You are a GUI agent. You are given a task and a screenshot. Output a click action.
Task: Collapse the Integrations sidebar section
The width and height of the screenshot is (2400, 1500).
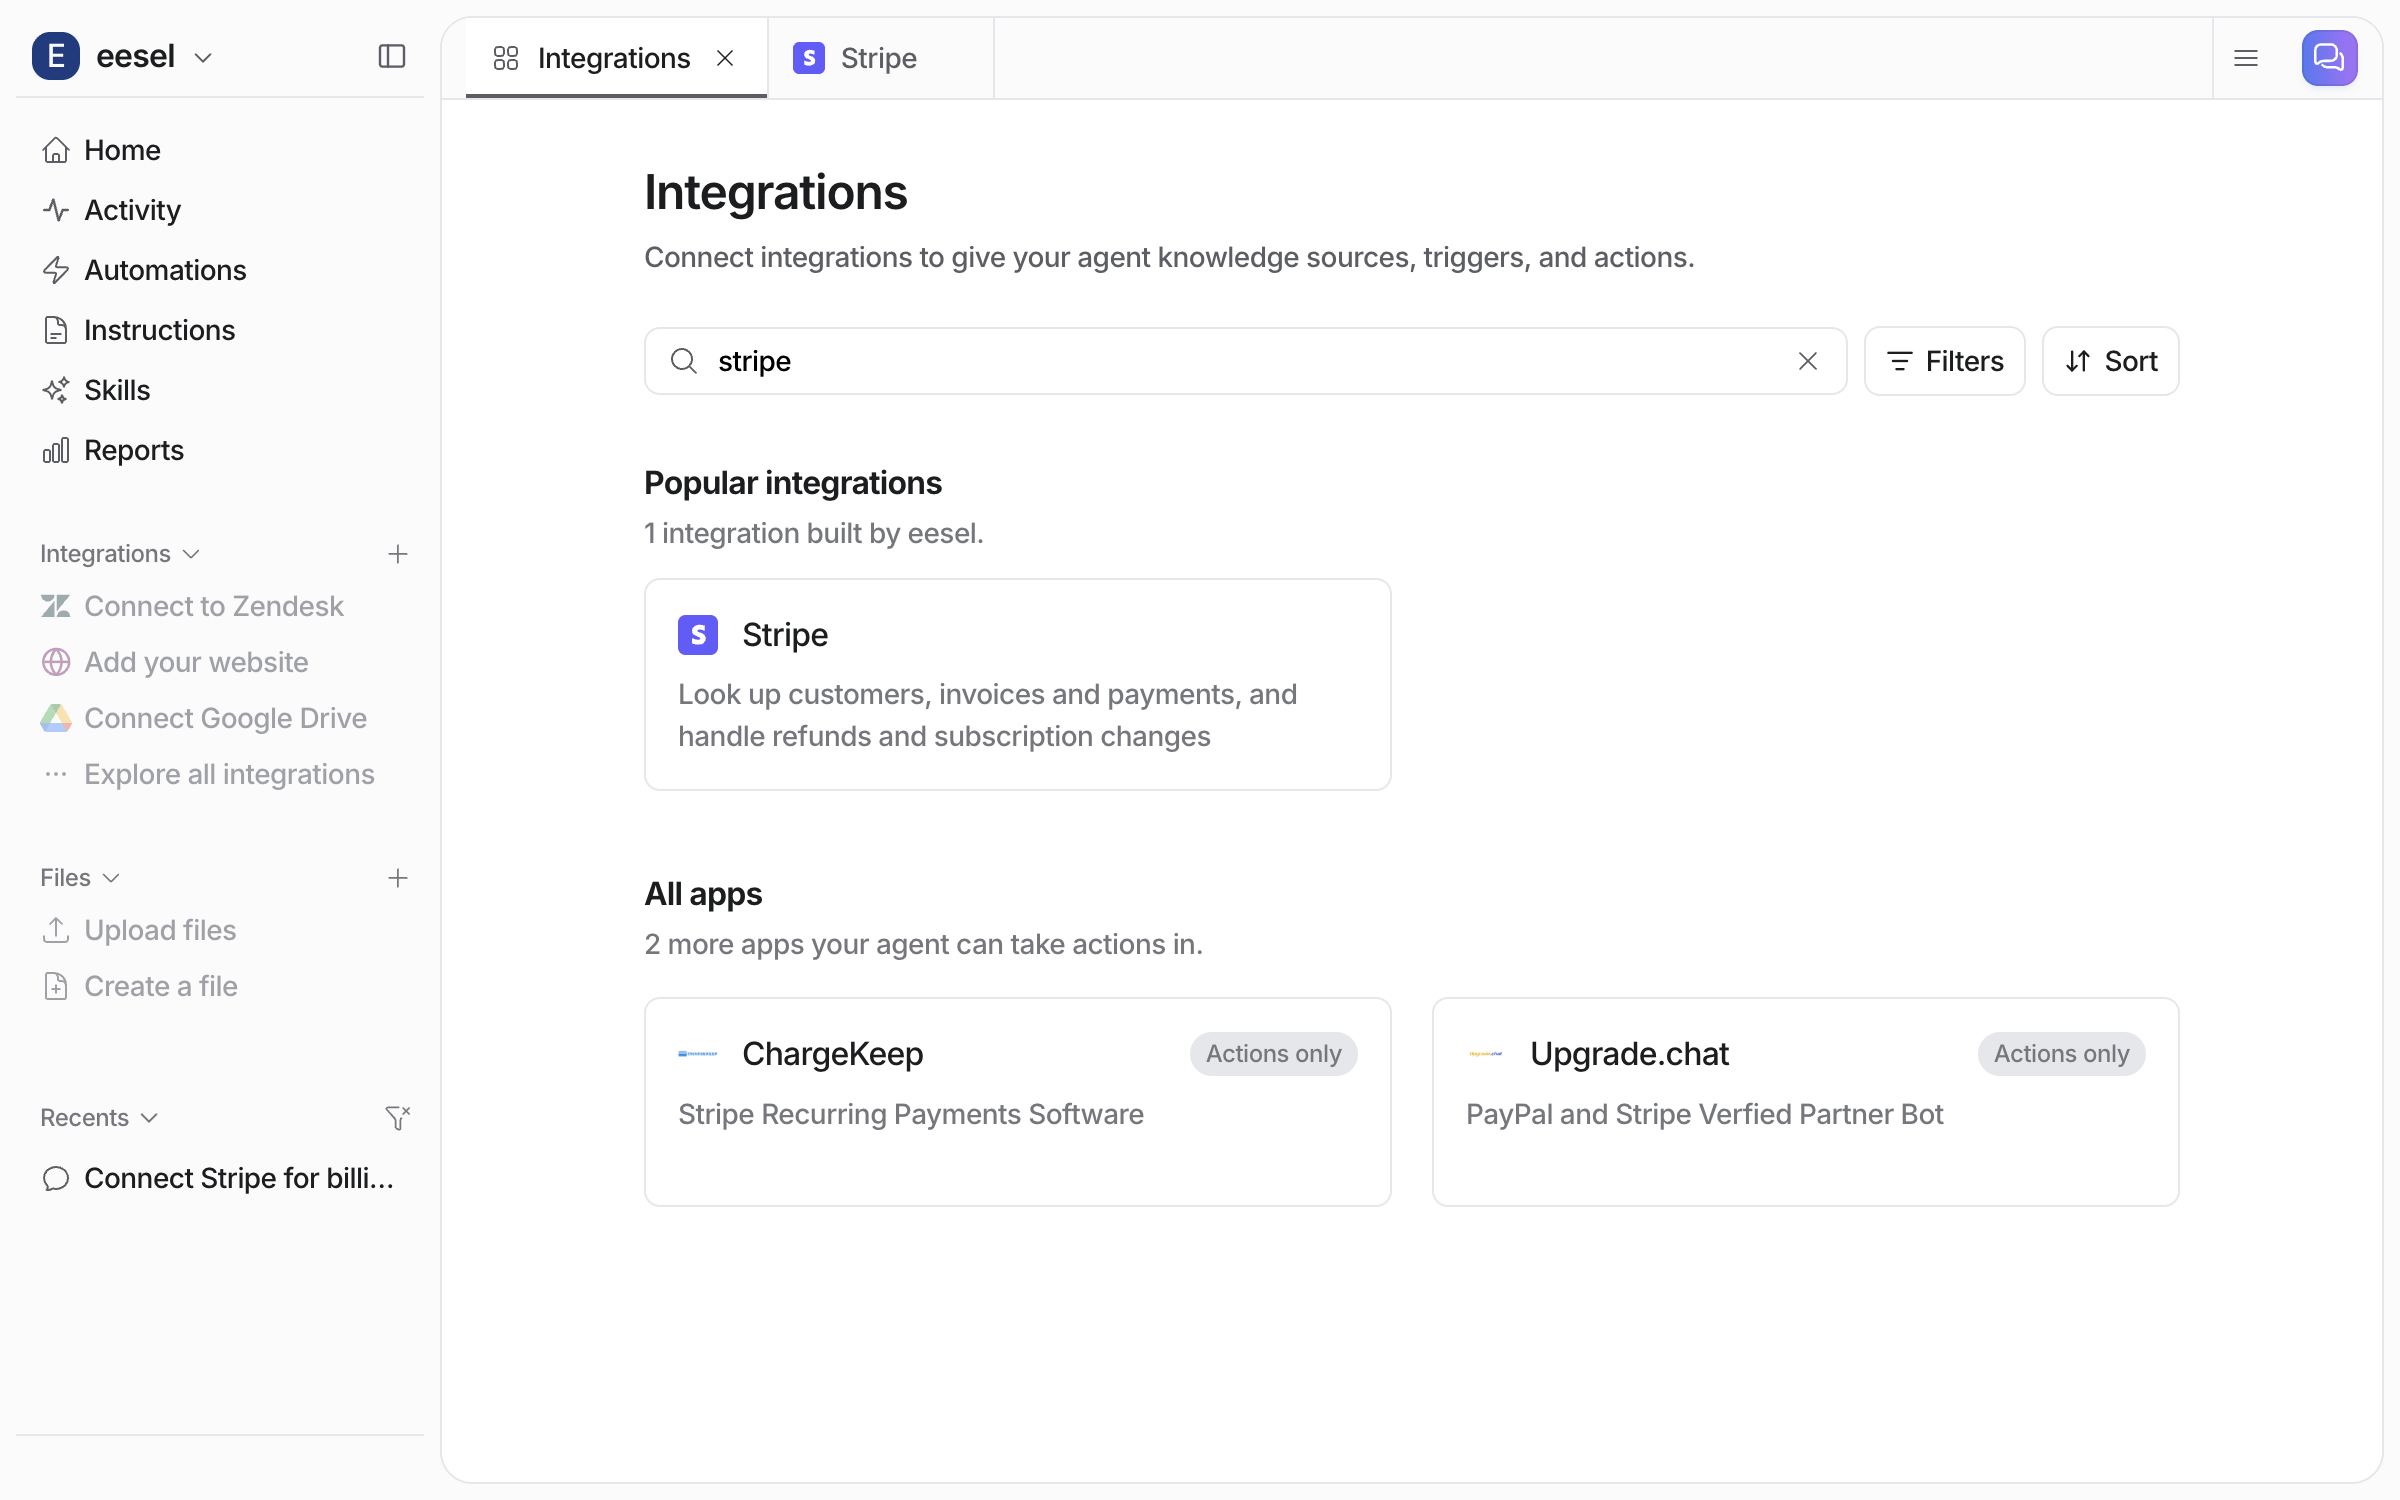pos(120,554)
